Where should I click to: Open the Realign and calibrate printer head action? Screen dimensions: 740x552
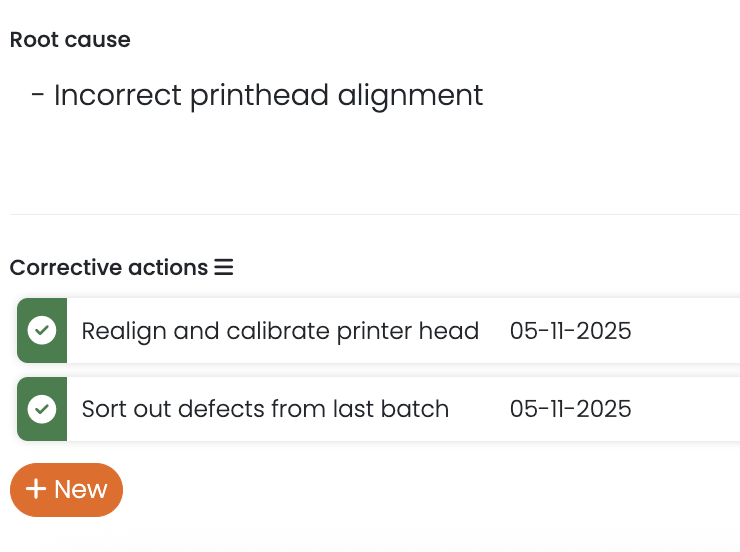280,331
